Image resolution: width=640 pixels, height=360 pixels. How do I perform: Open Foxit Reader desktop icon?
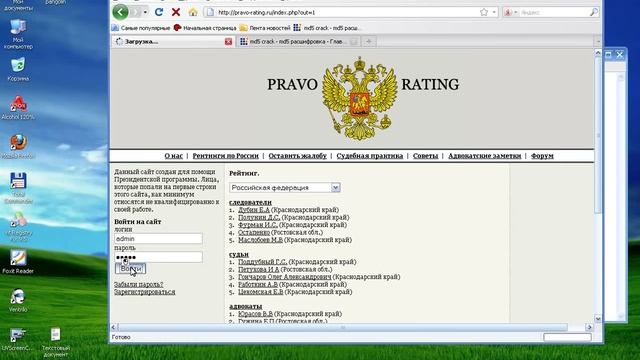(18, 262)
